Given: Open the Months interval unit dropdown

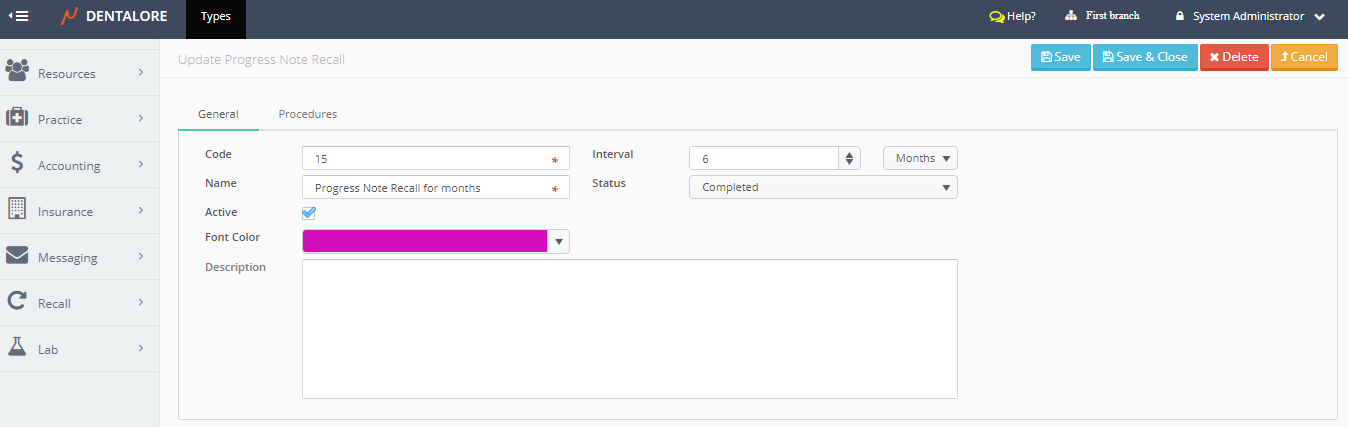Looking at the screenshot, I should (x=920, y=158).
